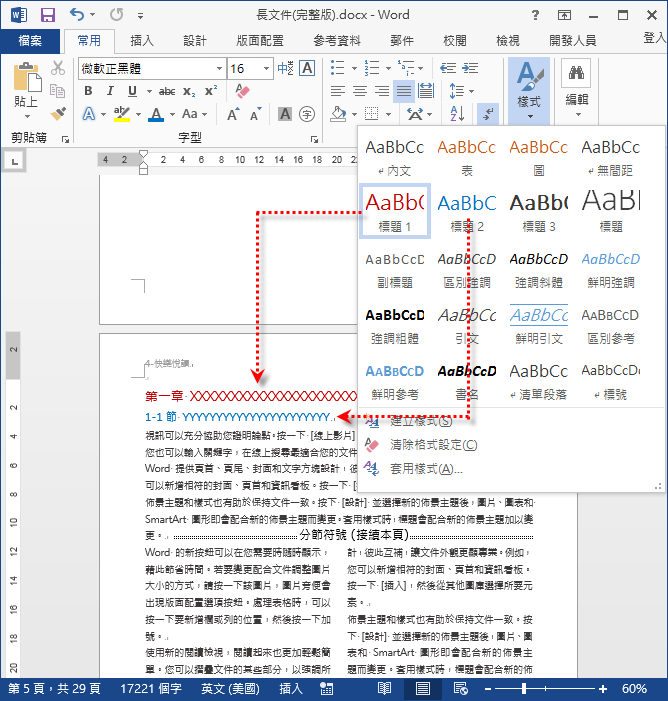This screenshot has height=701, width=668.
Task: Switch to the 校閱 tab
Action: point(455,41)
